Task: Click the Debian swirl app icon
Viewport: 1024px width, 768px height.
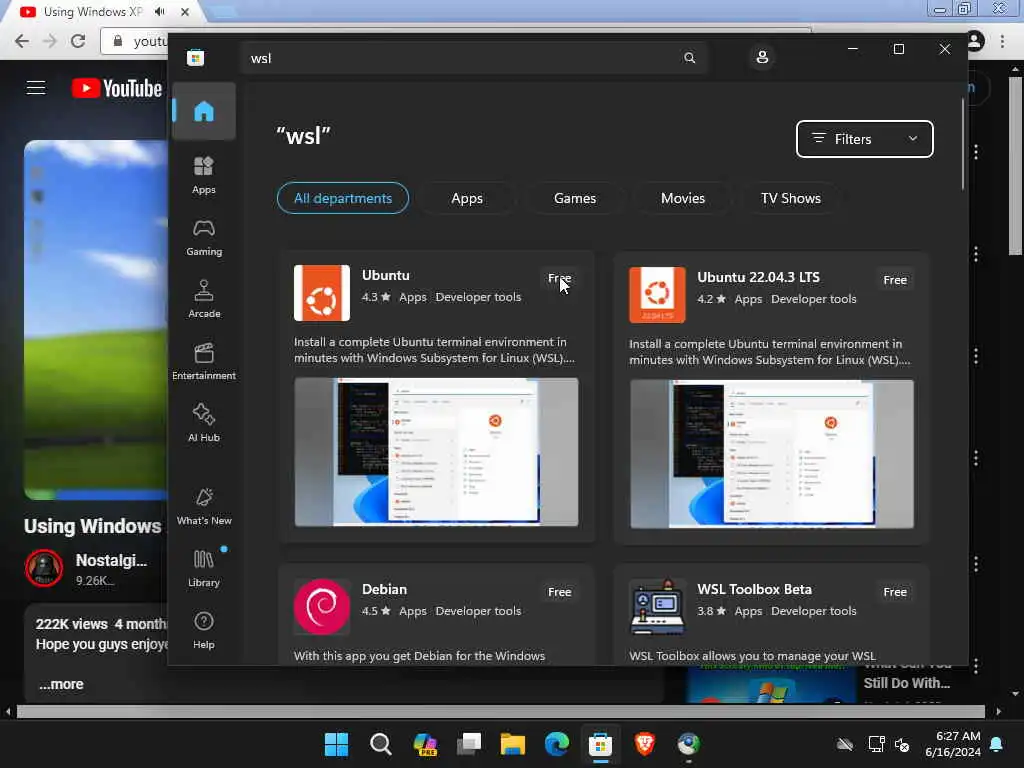Action: (x=321, y=607)
